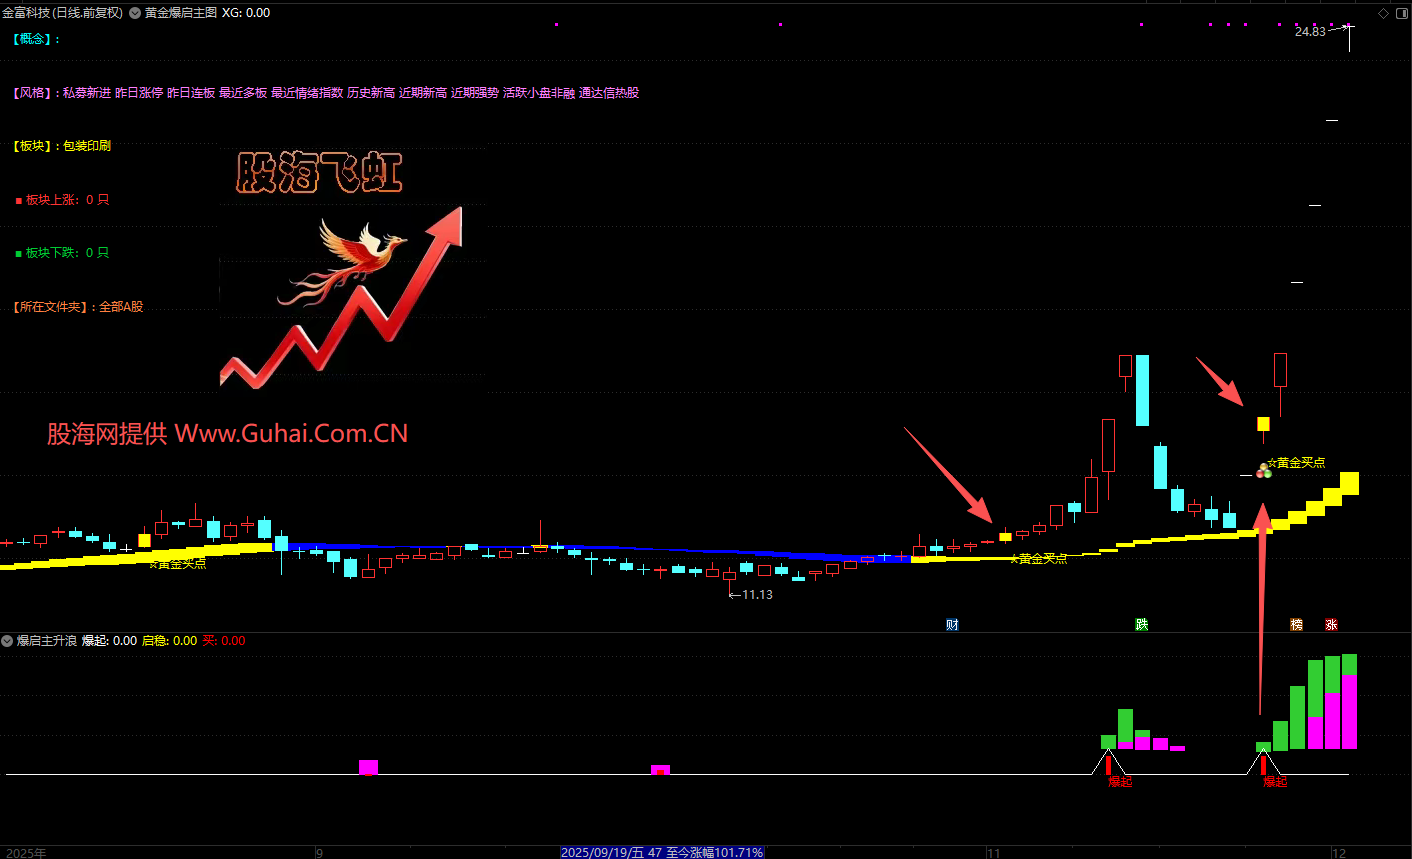Toggle the side panel icon at top right
Image resolution: width=1412 pixels, height=859 pixels.
1400,13
